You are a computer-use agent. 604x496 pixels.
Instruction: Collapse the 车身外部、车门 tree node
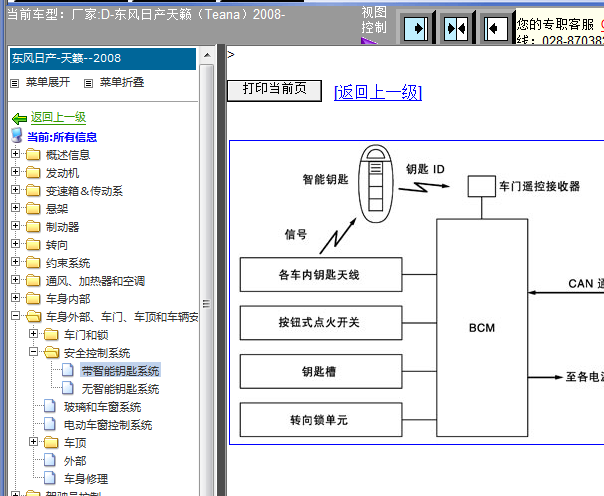[15, 316]
